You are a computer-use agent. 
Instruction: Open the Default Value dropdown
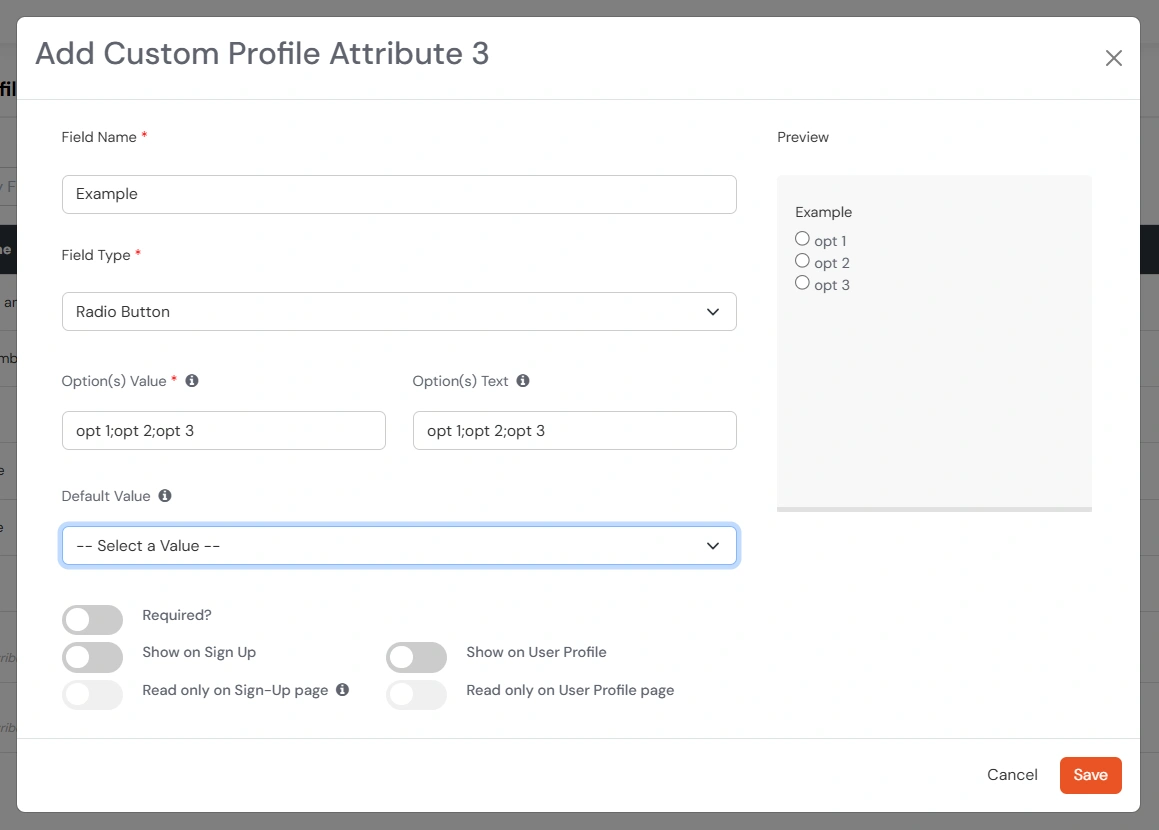tap(399, 546)
